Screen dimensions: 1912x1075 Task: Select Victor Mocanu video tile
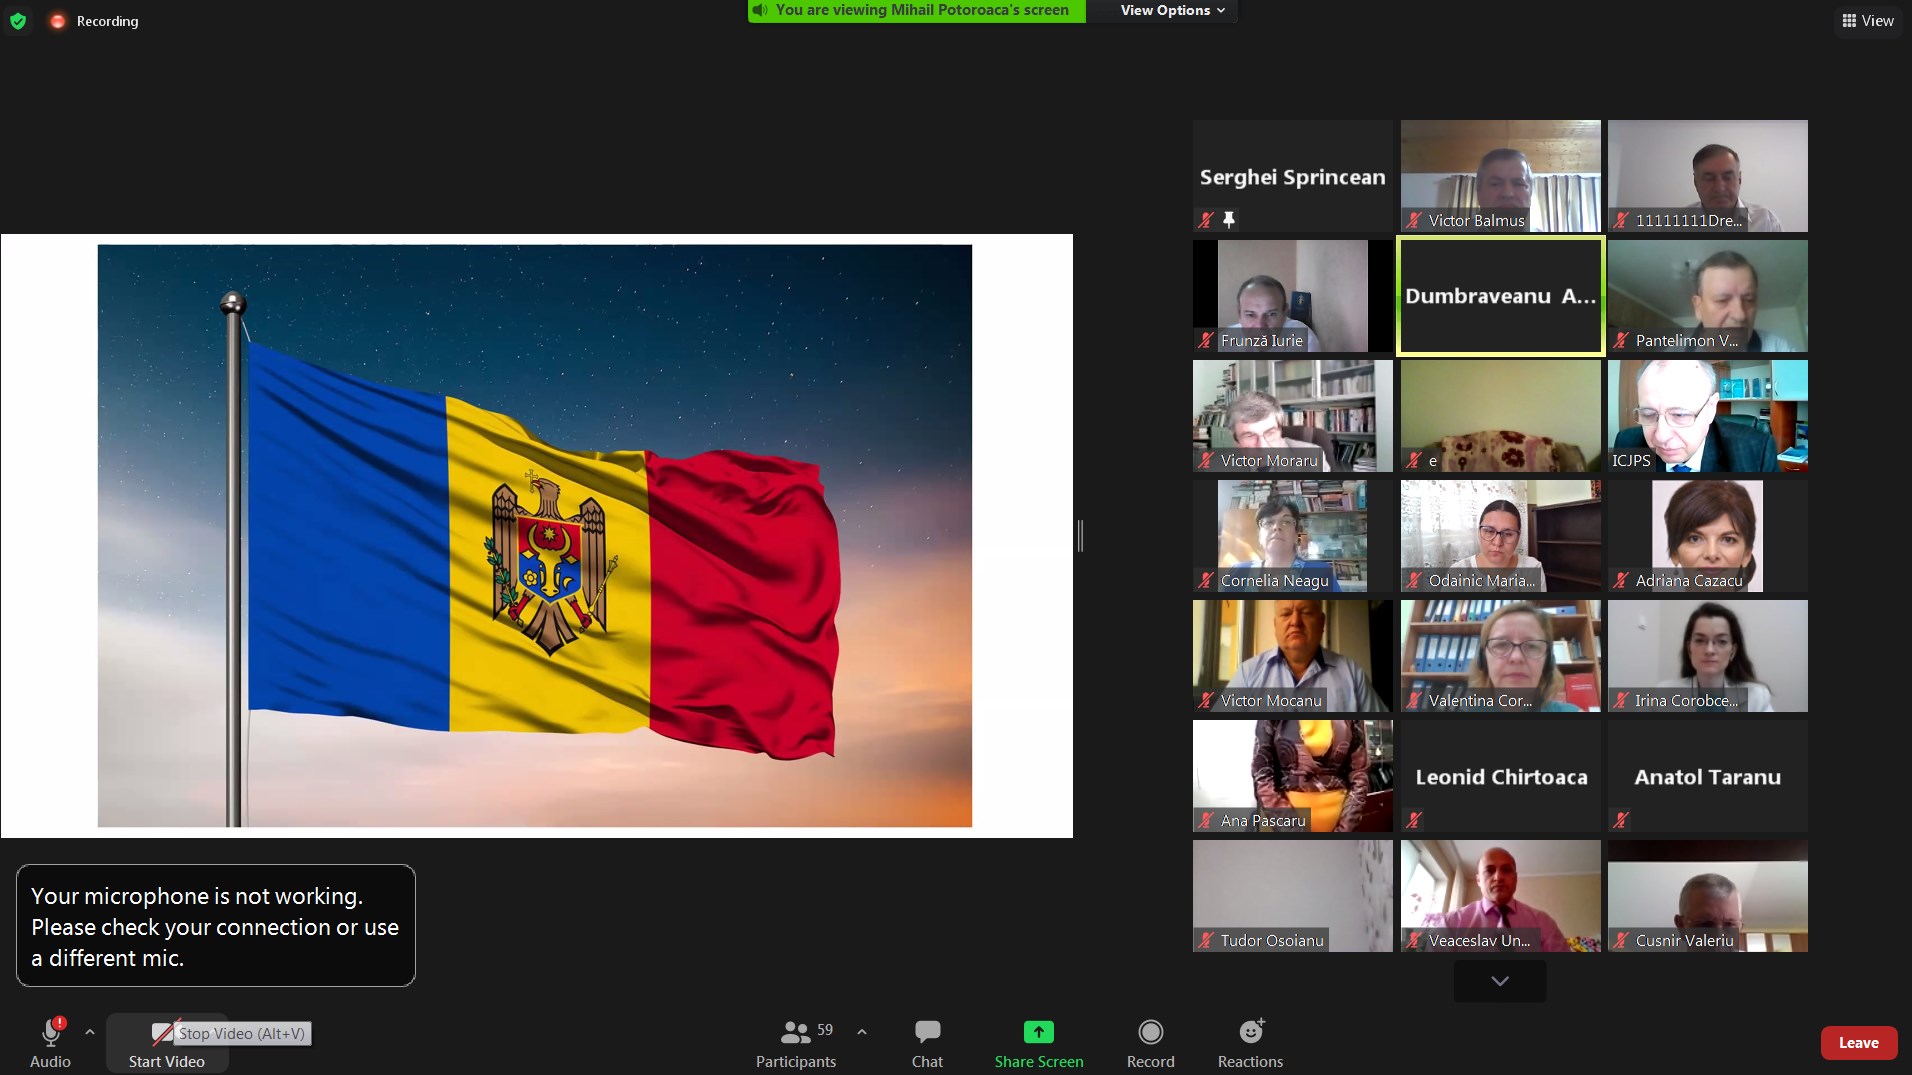[1292, 656]
